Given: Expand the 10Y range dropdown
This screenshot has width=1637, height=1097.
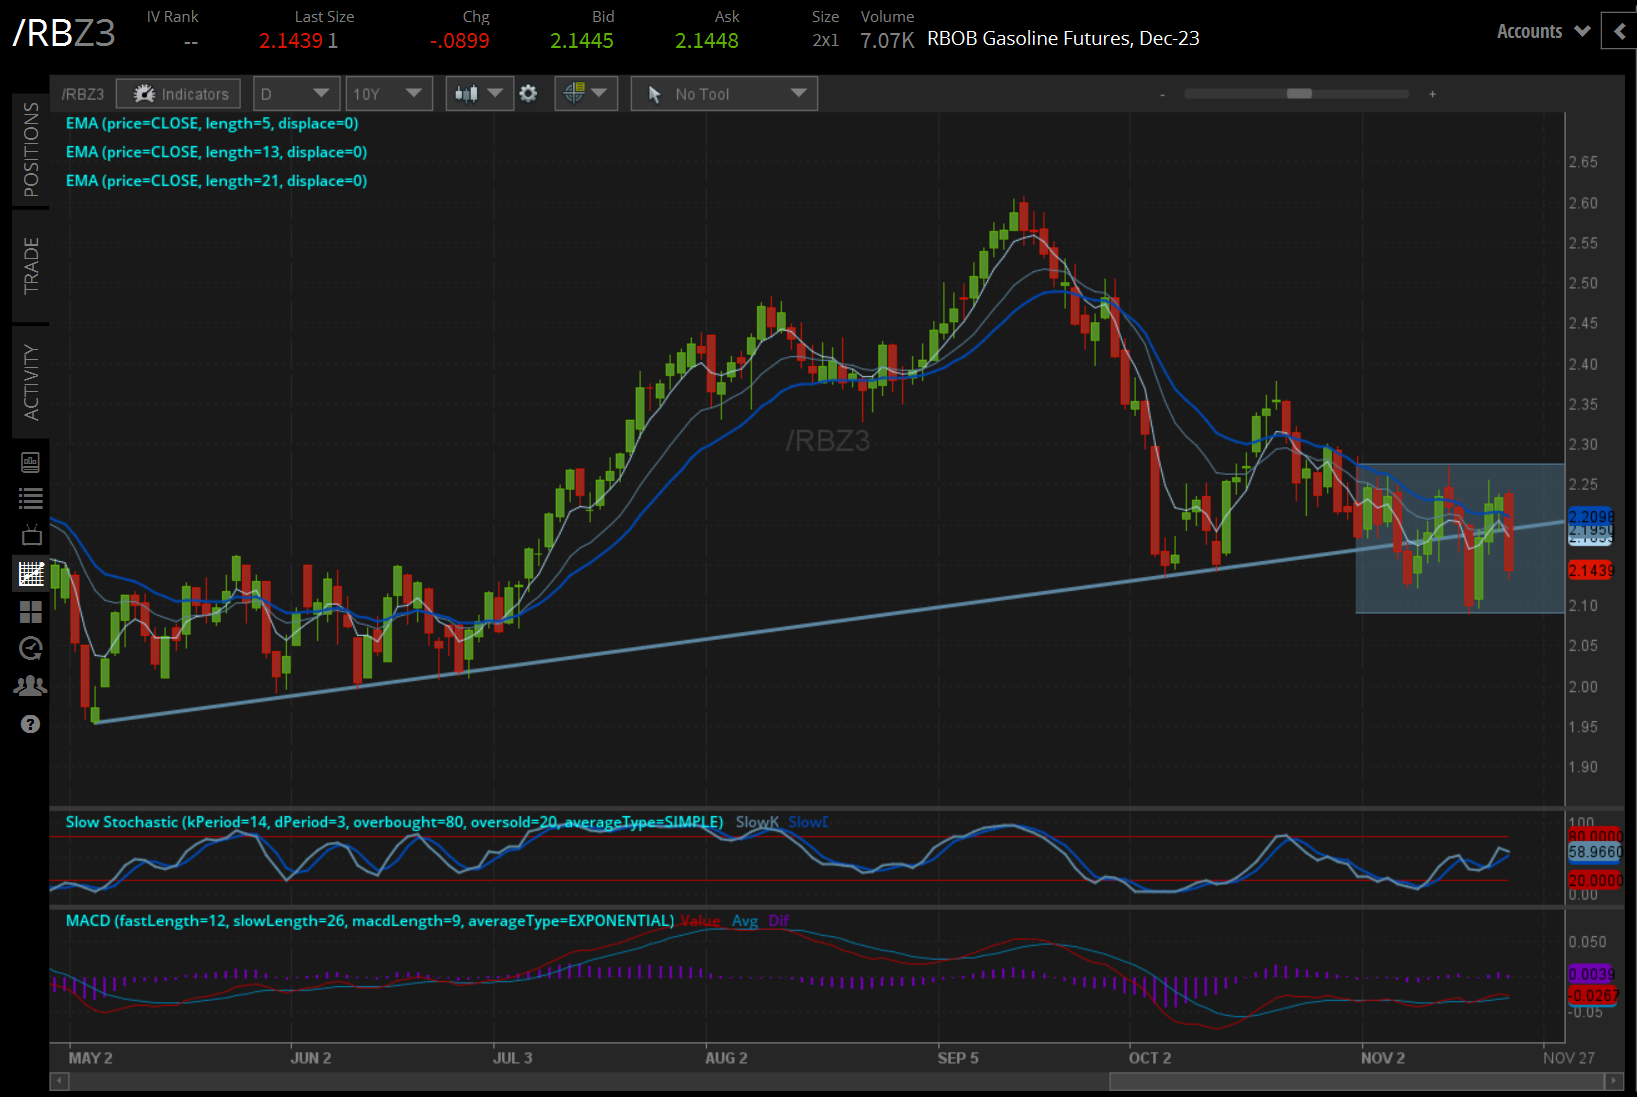Looking at the screenshot, I should tap(389, 93).
